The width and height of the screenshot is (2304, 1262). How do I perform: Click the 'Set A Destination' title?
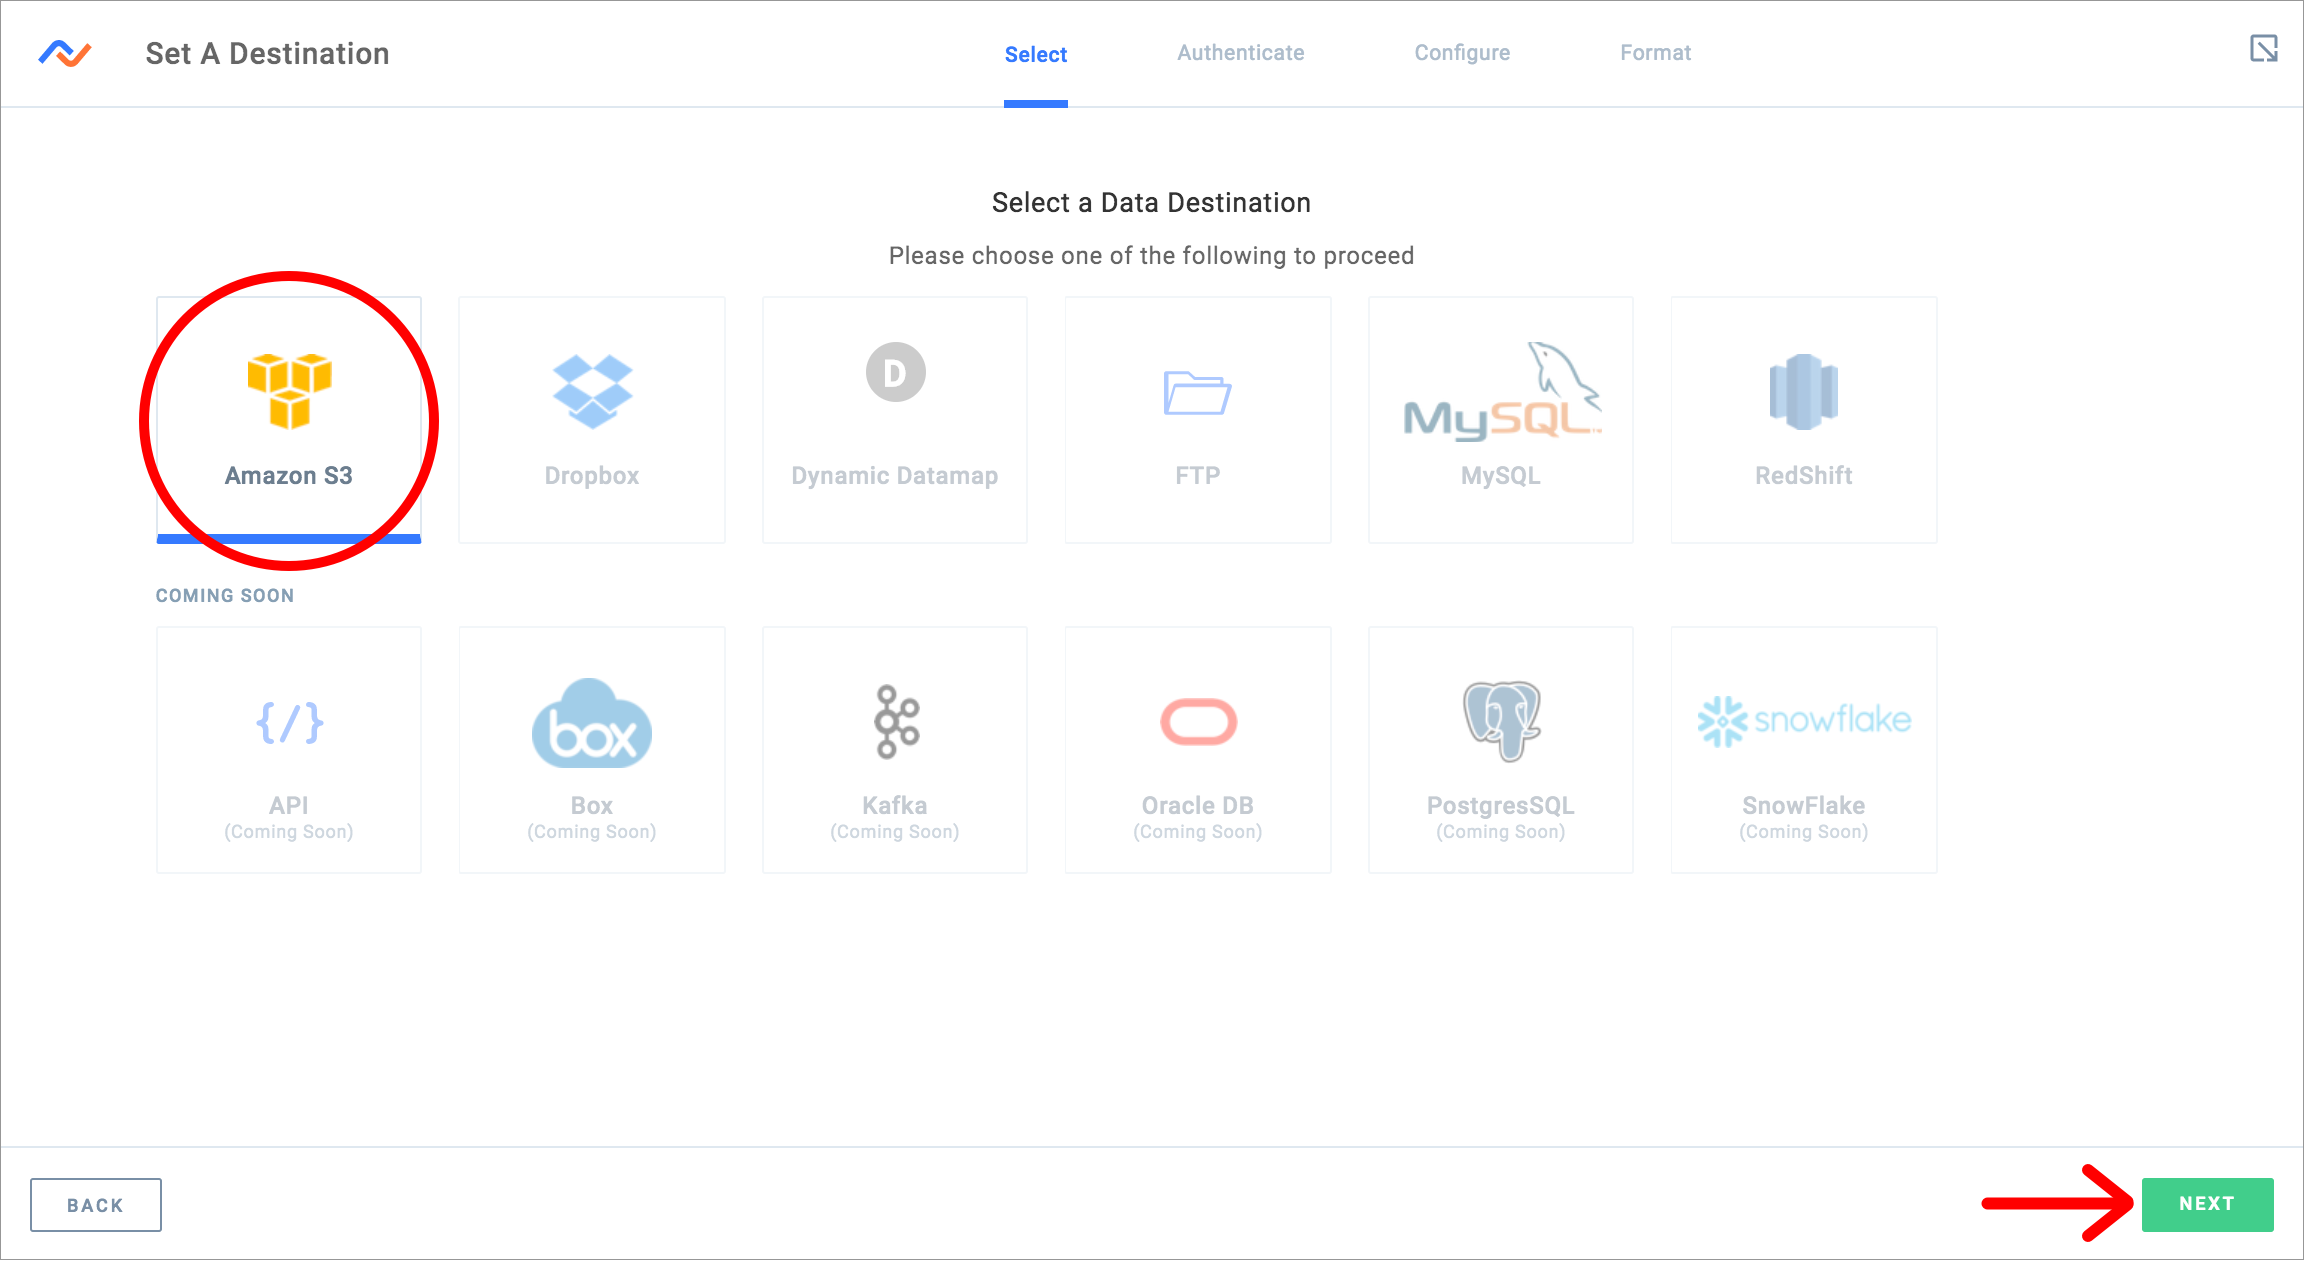(x=268, y=54)
